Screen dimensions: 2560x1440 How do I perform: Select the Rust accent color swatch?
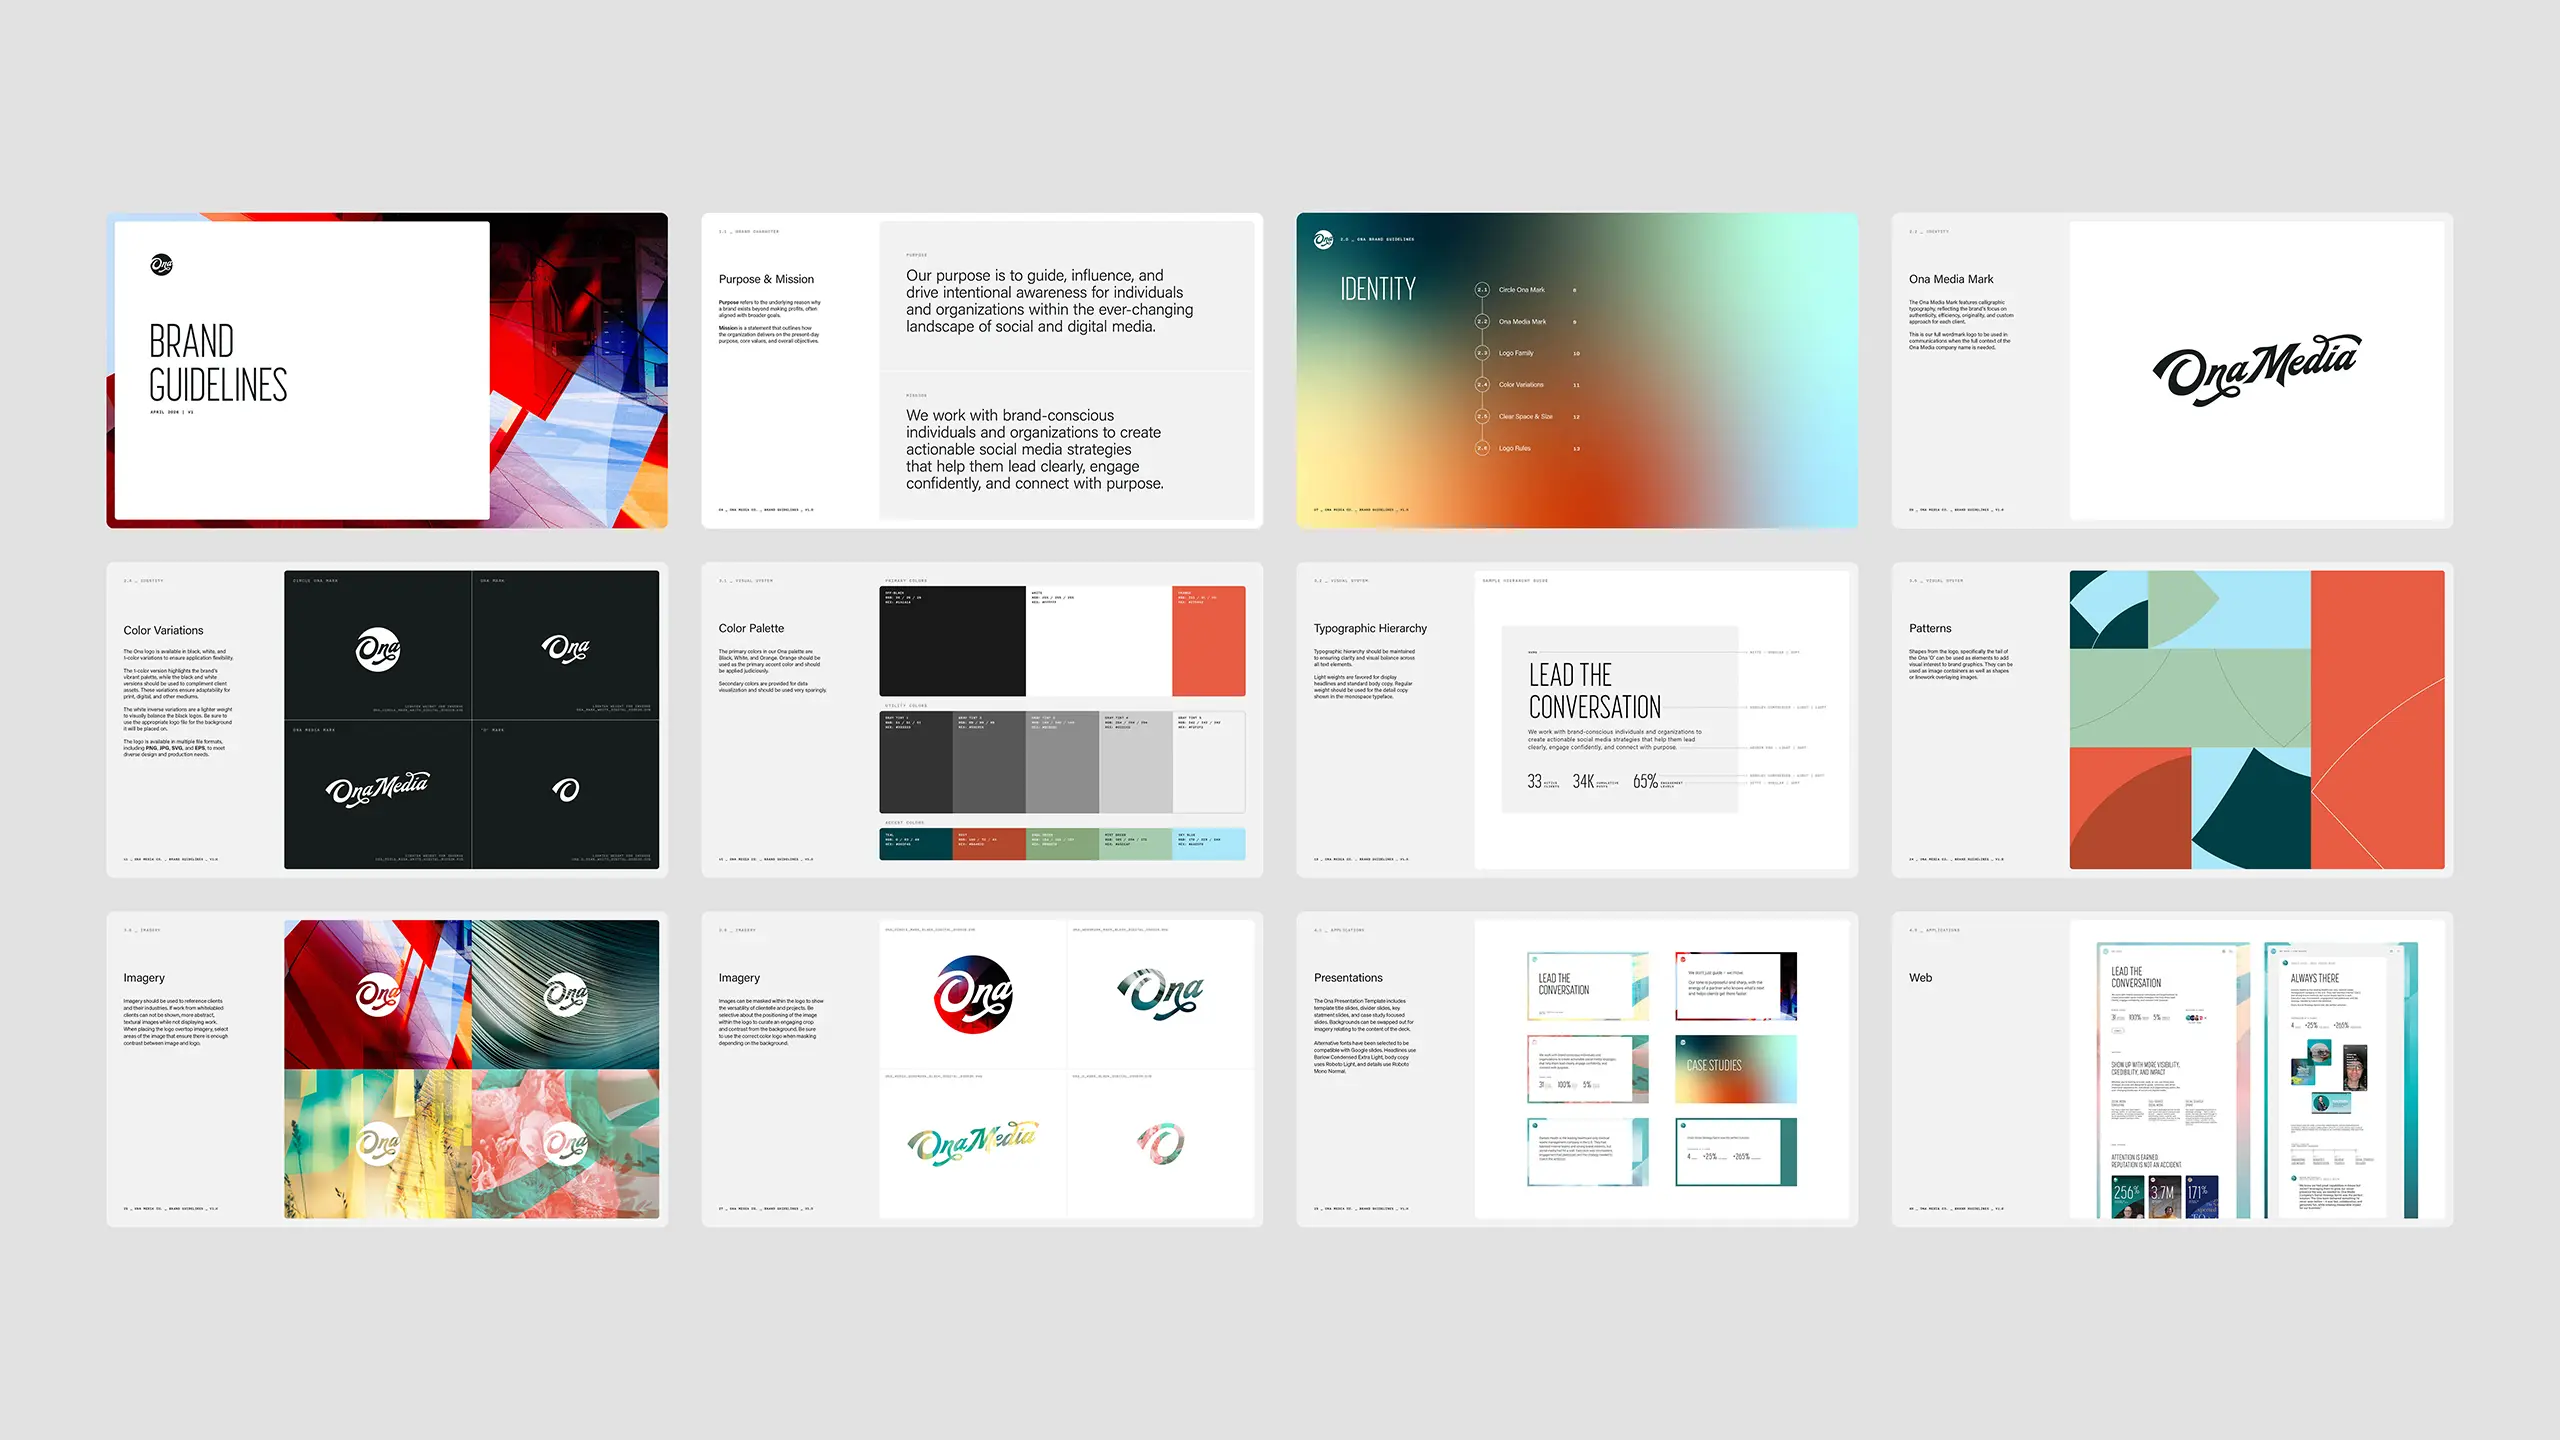[x=989, y=844]
